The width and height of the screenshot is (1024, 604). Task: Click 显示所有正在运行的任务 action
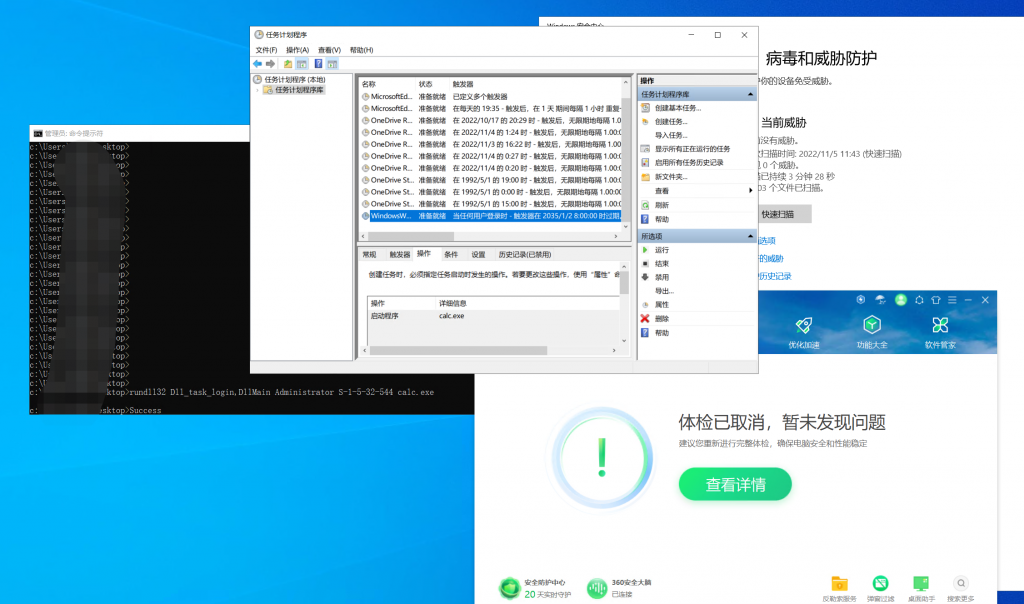pos(692,149)
